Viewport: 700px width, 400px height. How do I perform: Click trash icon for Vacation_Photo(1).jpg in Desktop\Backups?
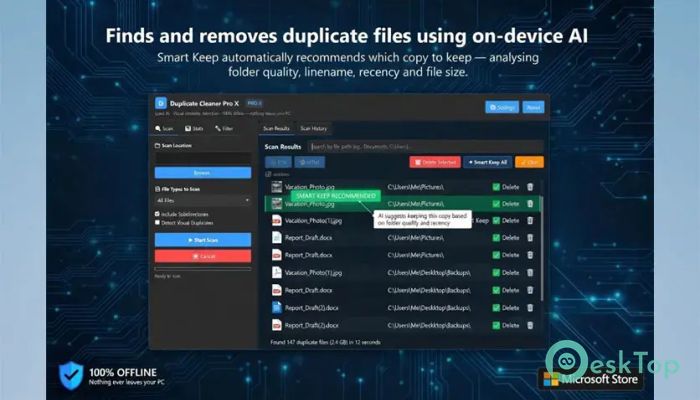click(x=530, y=273)
